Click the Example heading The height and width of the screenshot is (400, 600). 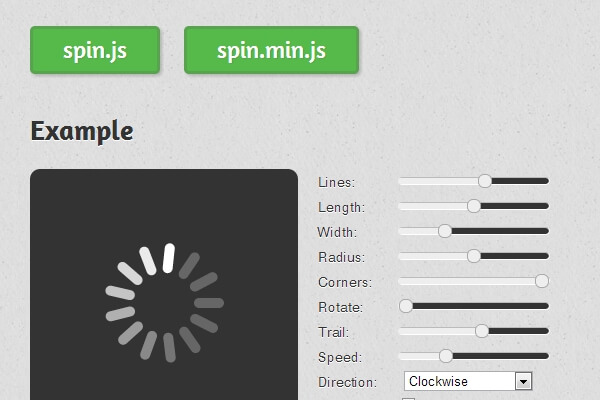[x=82, y=131]
